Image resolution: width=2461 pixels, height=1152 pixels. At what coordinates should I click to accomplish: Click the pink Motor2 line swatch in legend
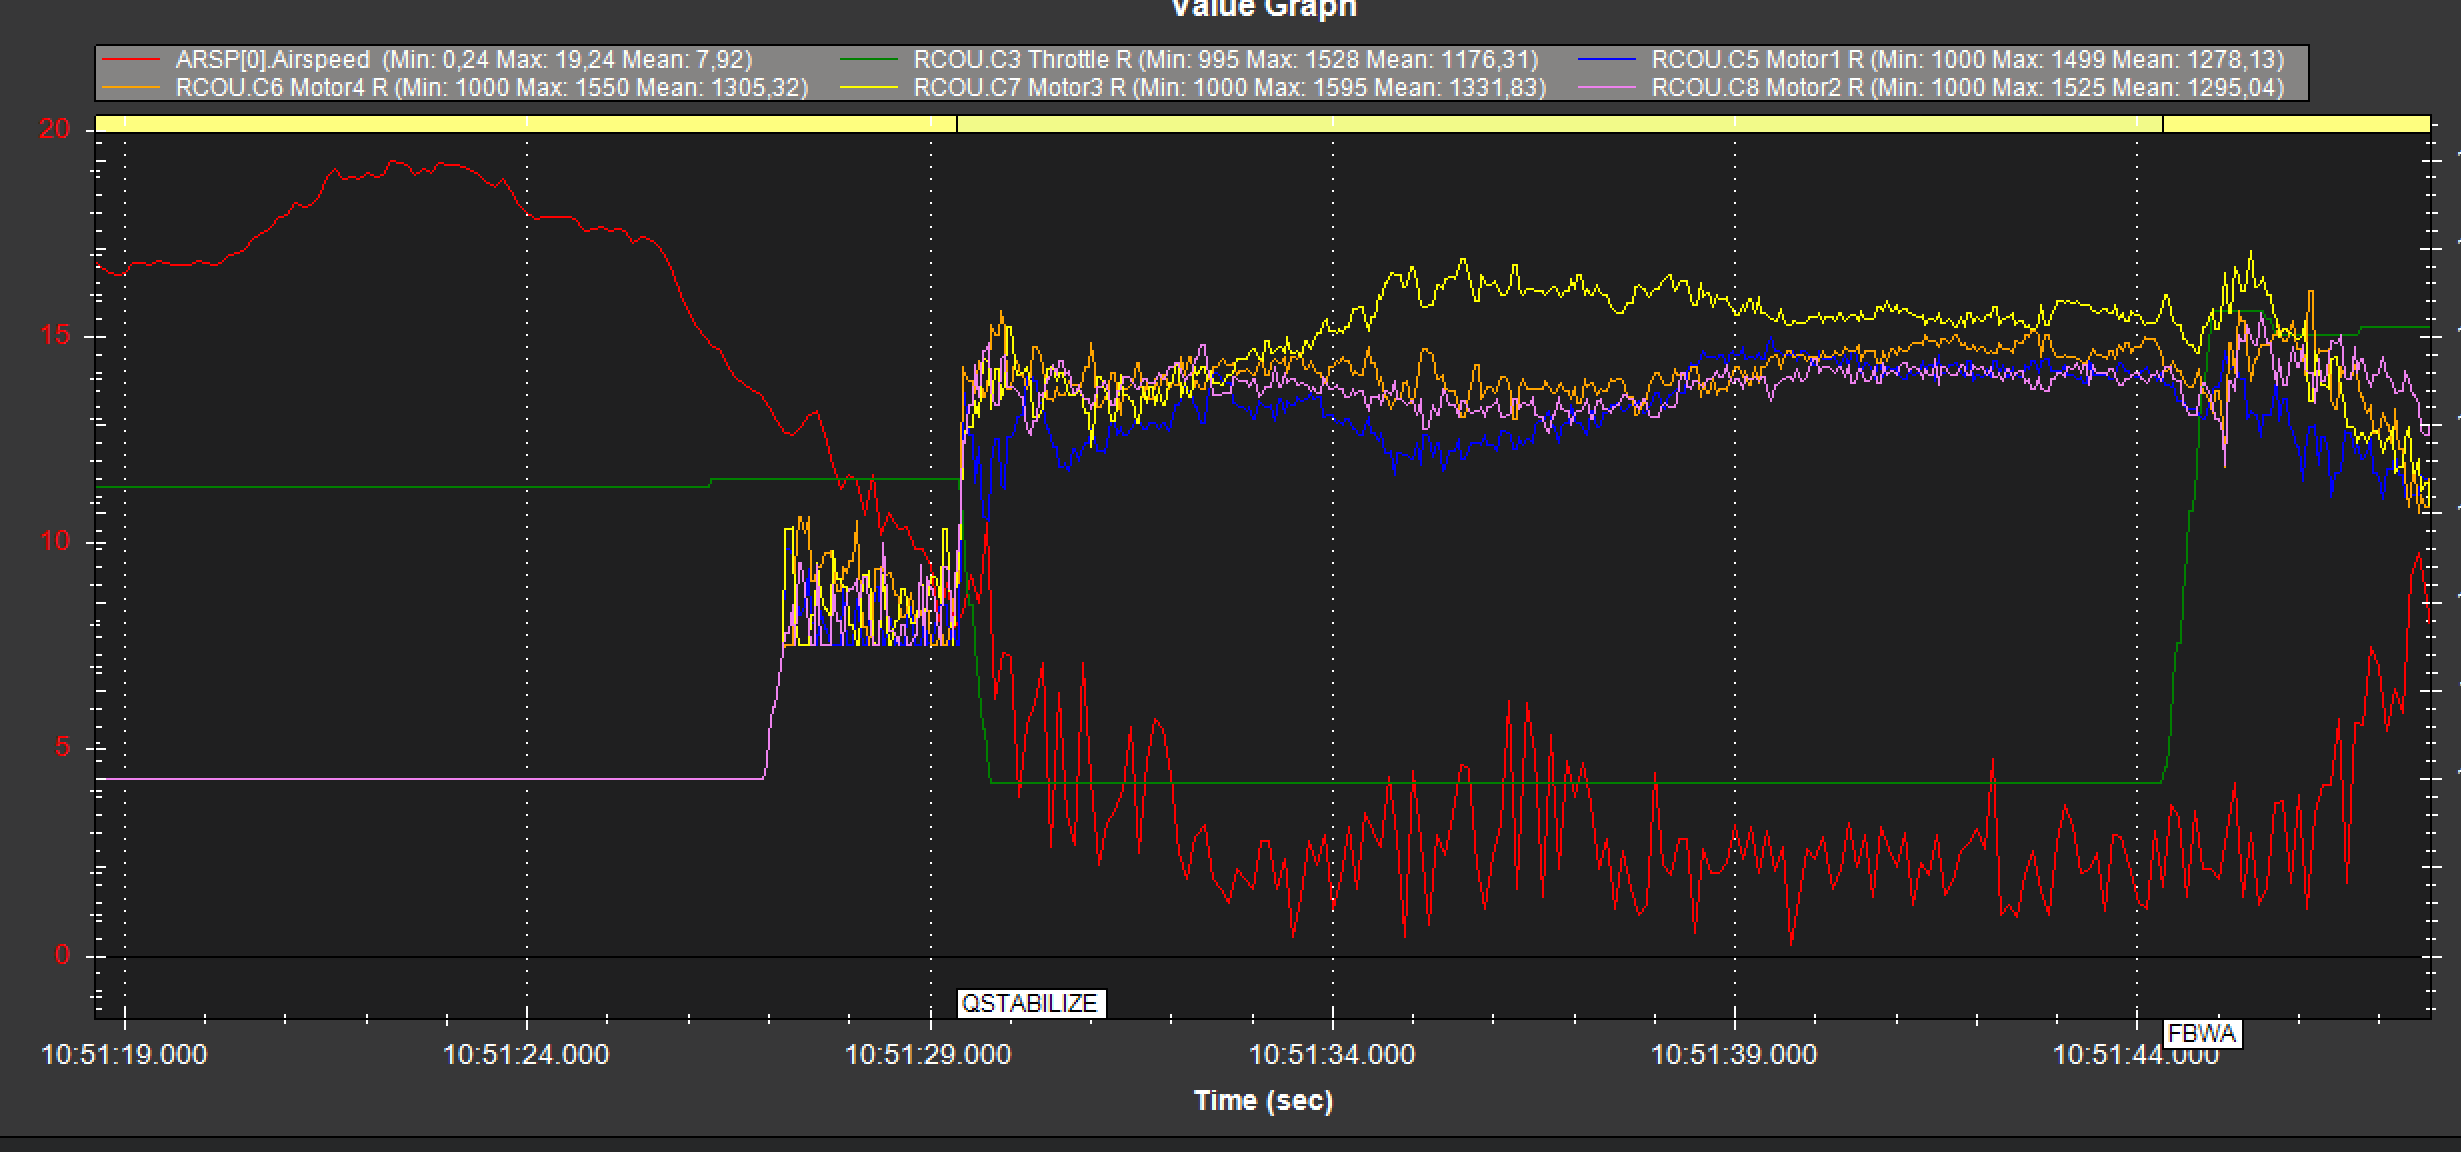[x=1607, y=88]
